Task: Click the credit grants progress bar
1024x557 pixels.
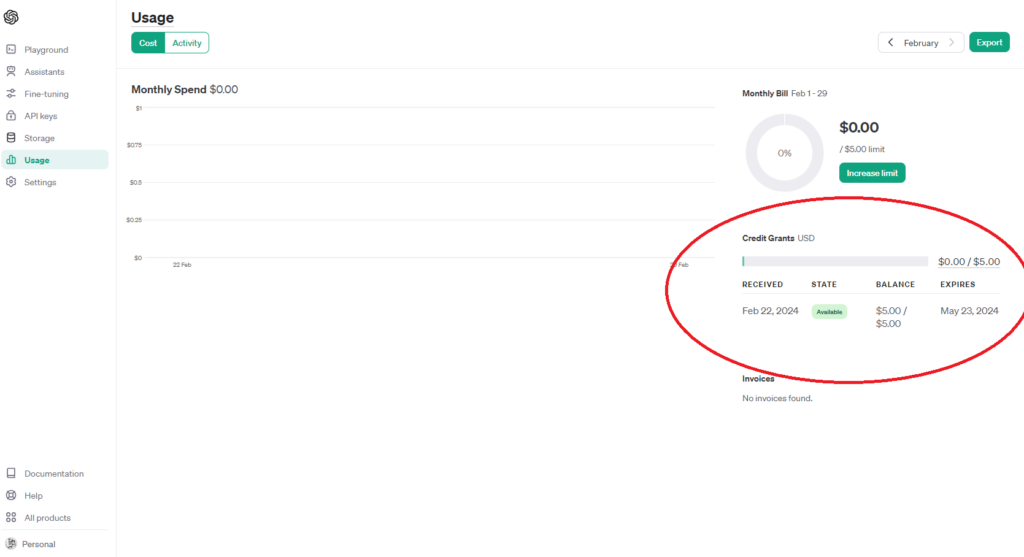Action: [x=835, y=261]
